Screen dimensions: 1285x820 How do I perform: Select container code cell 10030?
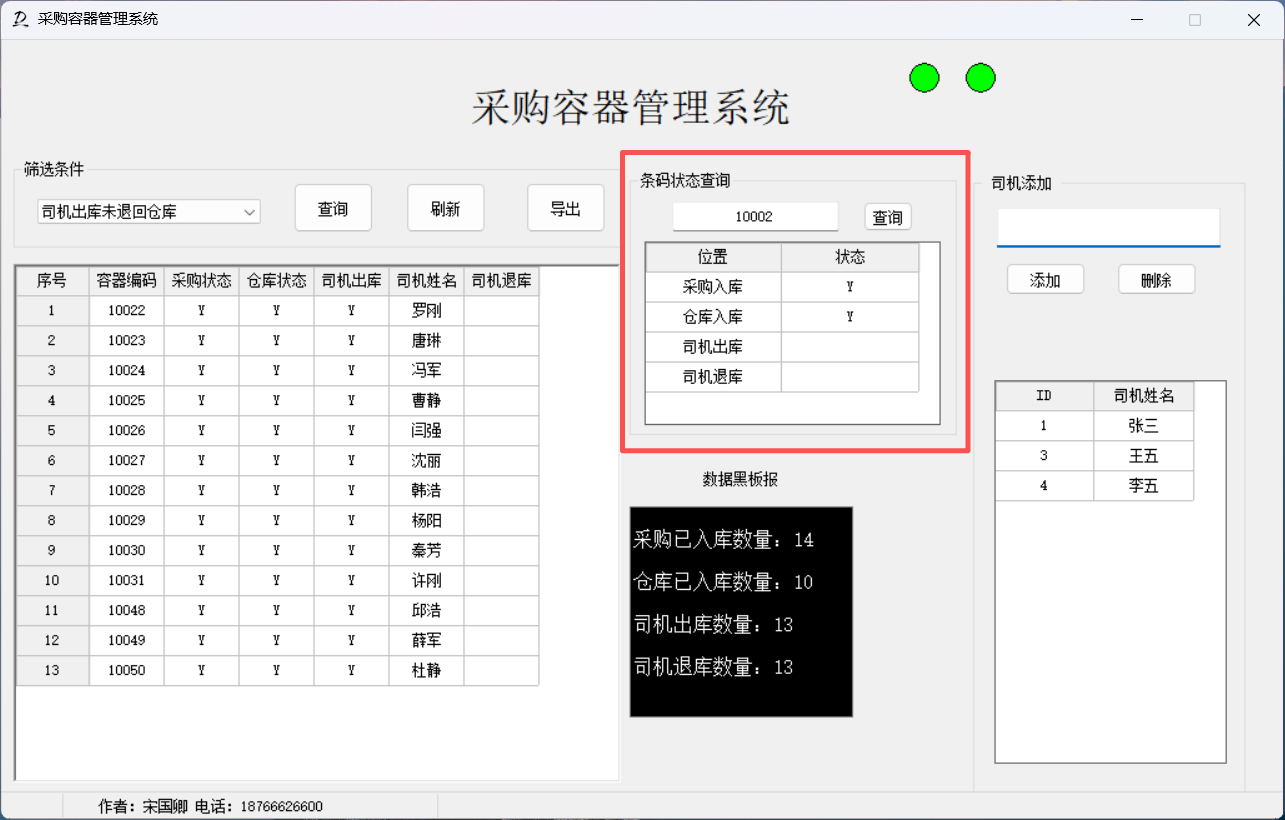tap(127, 551)
